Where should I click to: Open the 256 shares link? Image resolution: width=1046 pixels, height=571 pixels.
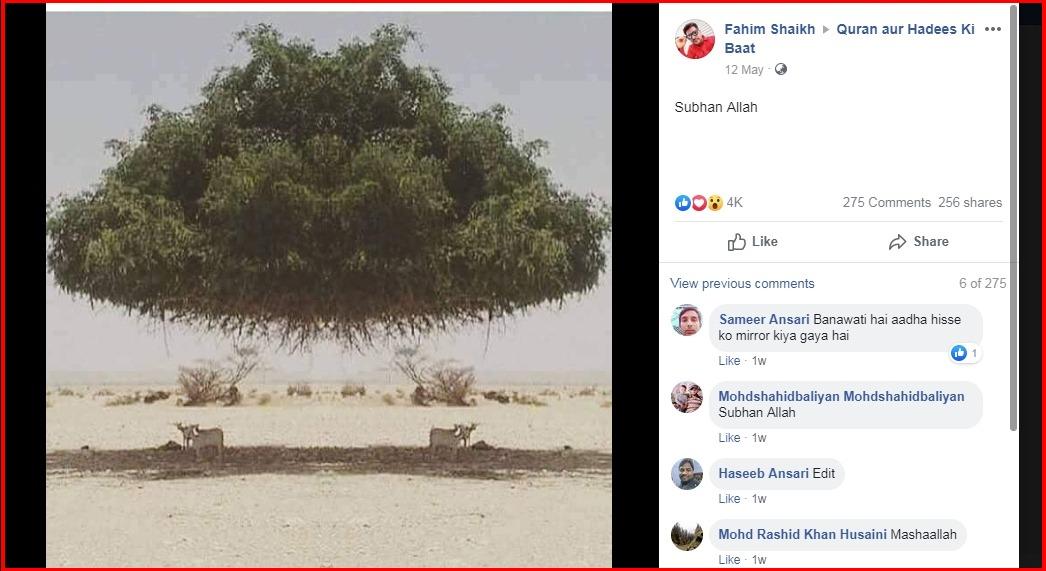pos(970,203)
